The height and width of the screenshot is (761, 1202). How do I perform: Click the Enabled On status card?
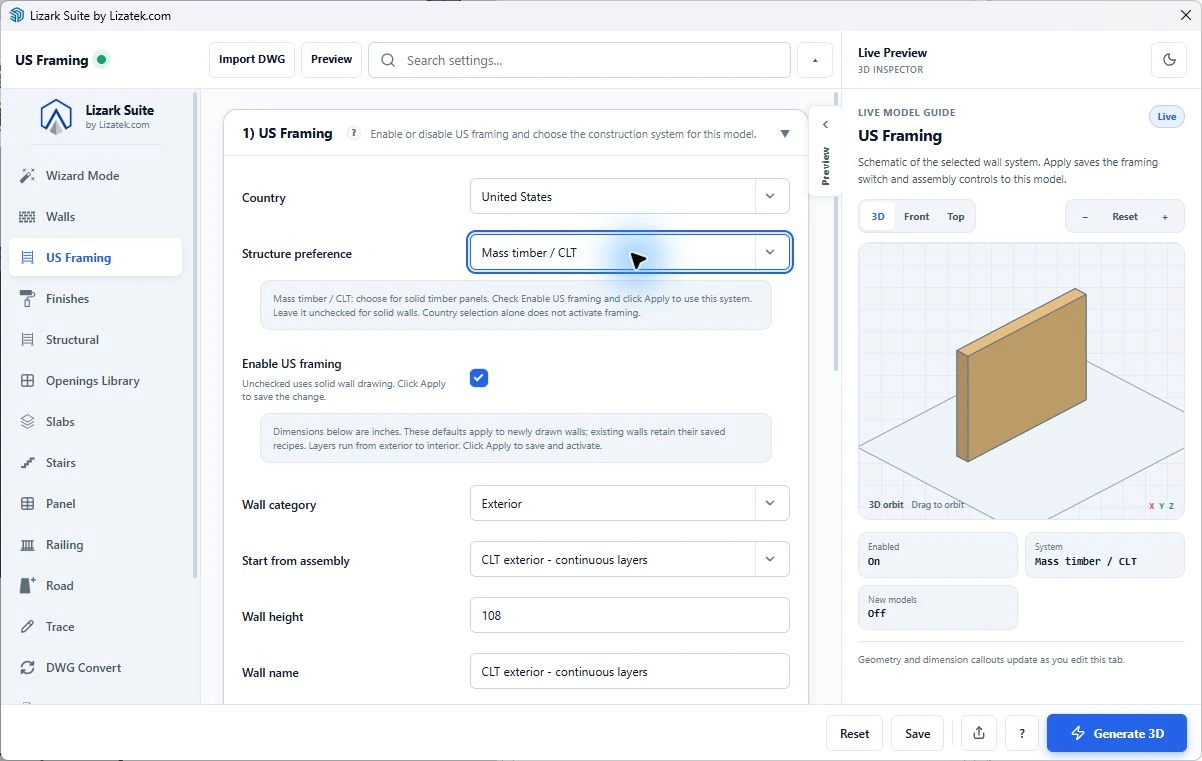[937, 555]
